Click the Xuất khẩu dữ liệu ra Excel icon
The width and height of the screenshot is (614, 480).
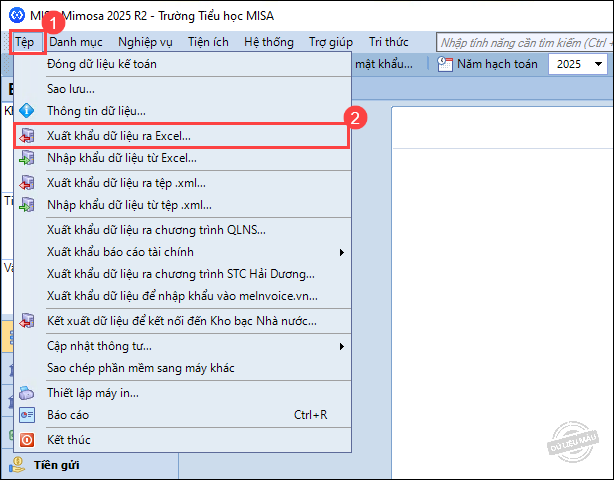[27, 136]
